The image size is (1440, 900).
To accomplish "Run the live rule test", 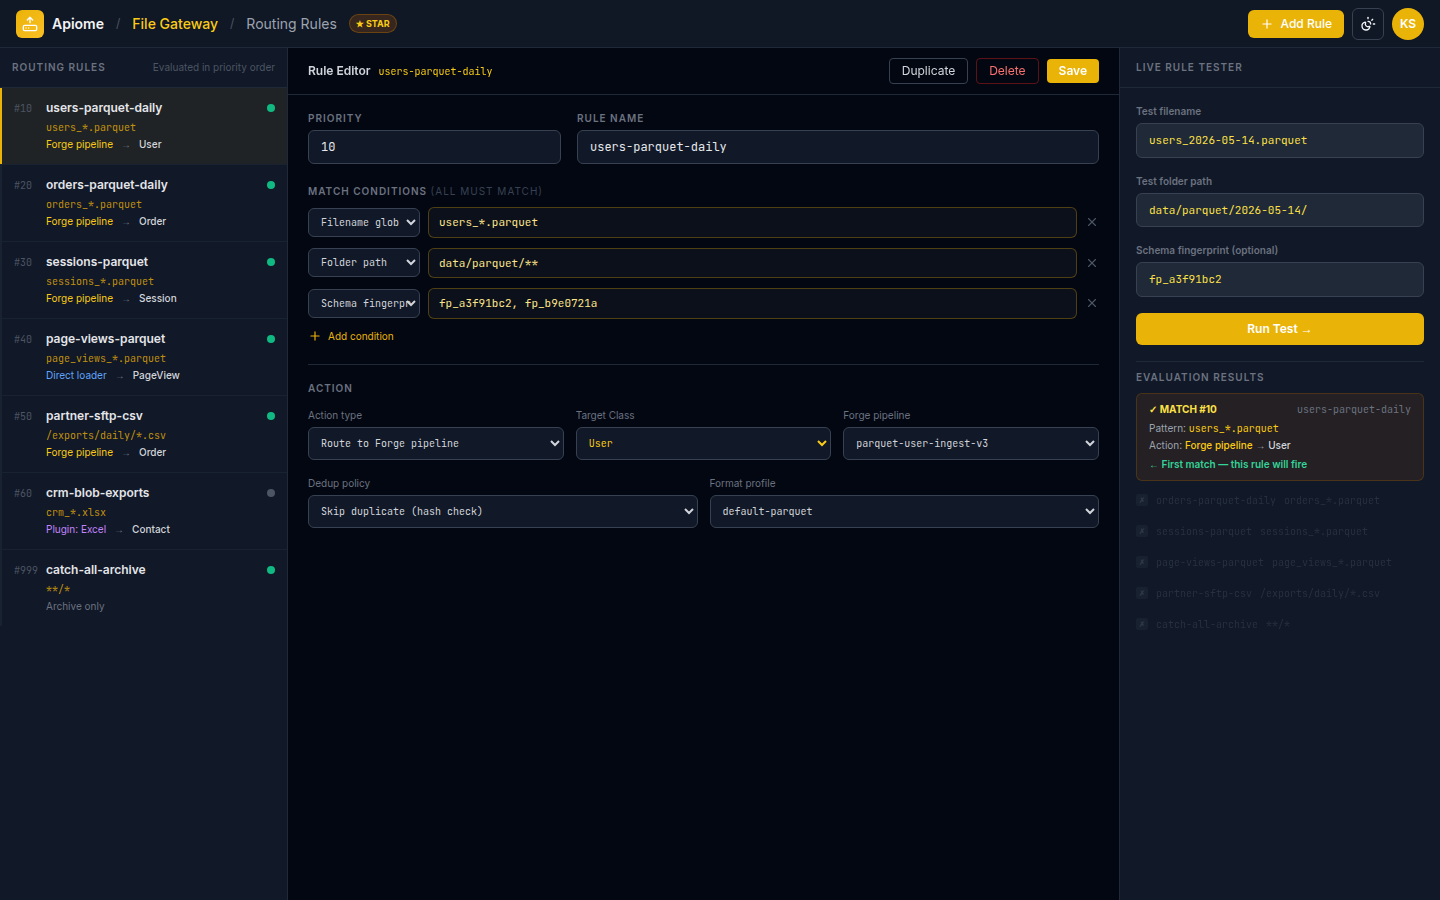I will tap(1280, 329).
